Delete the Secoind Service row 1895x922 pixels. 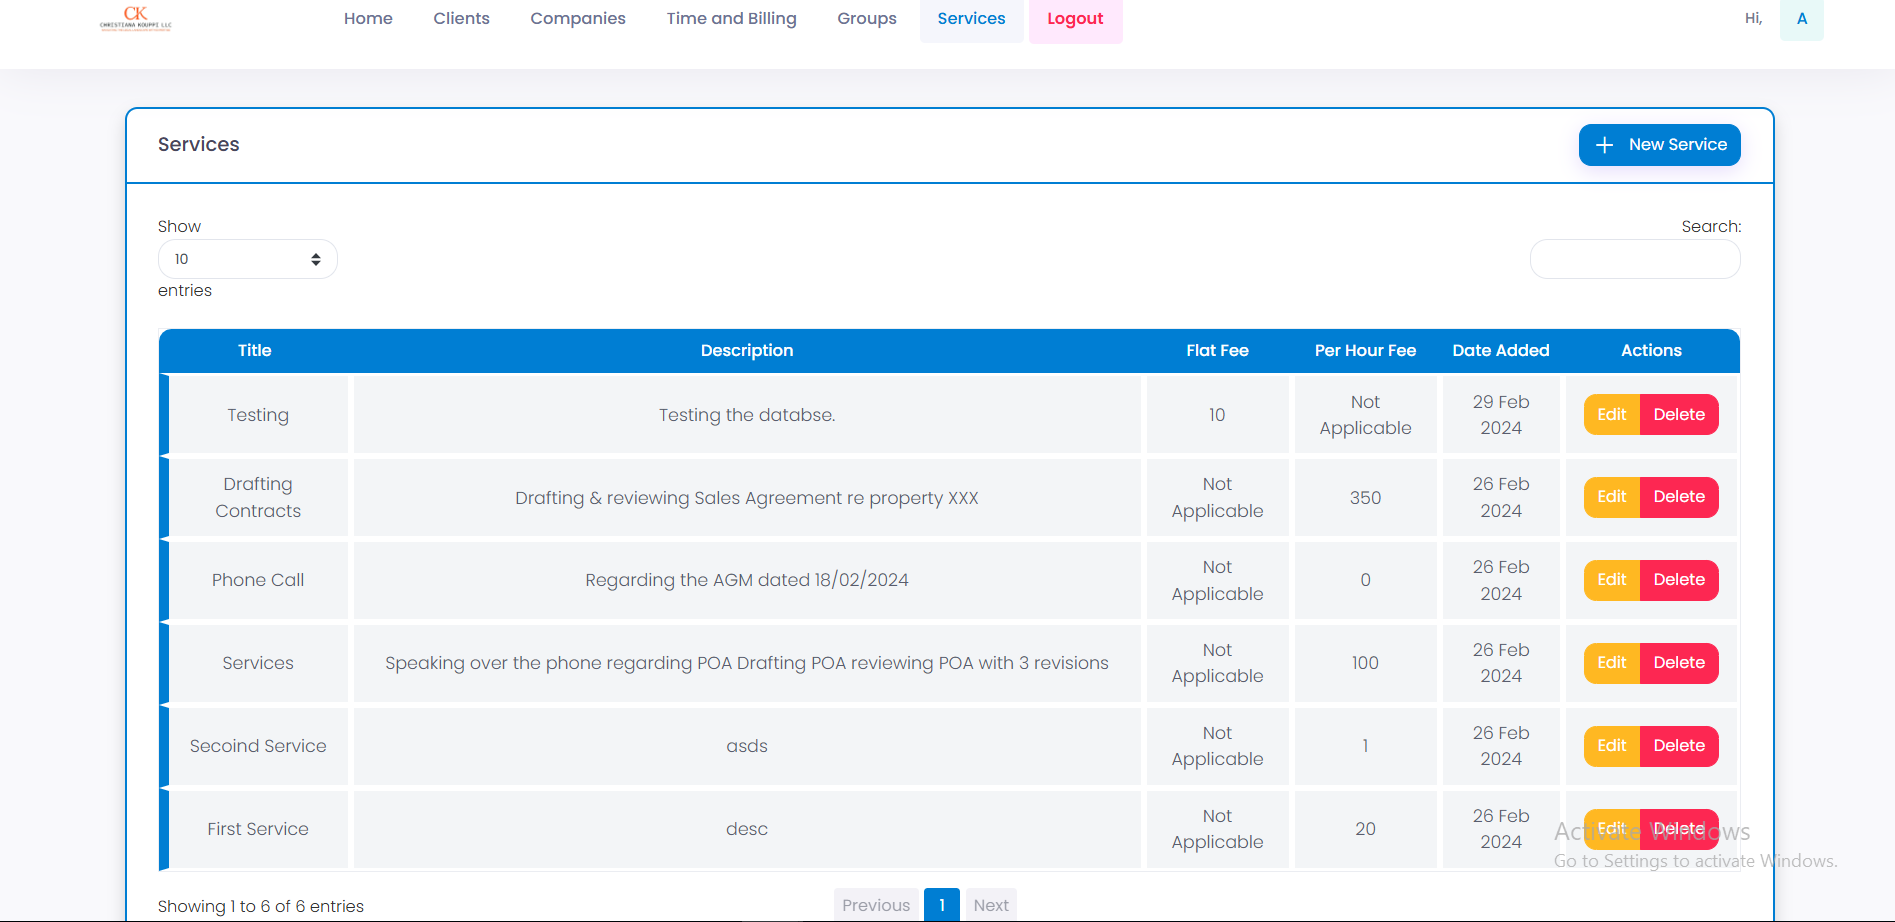click(x=1678, y=746)
